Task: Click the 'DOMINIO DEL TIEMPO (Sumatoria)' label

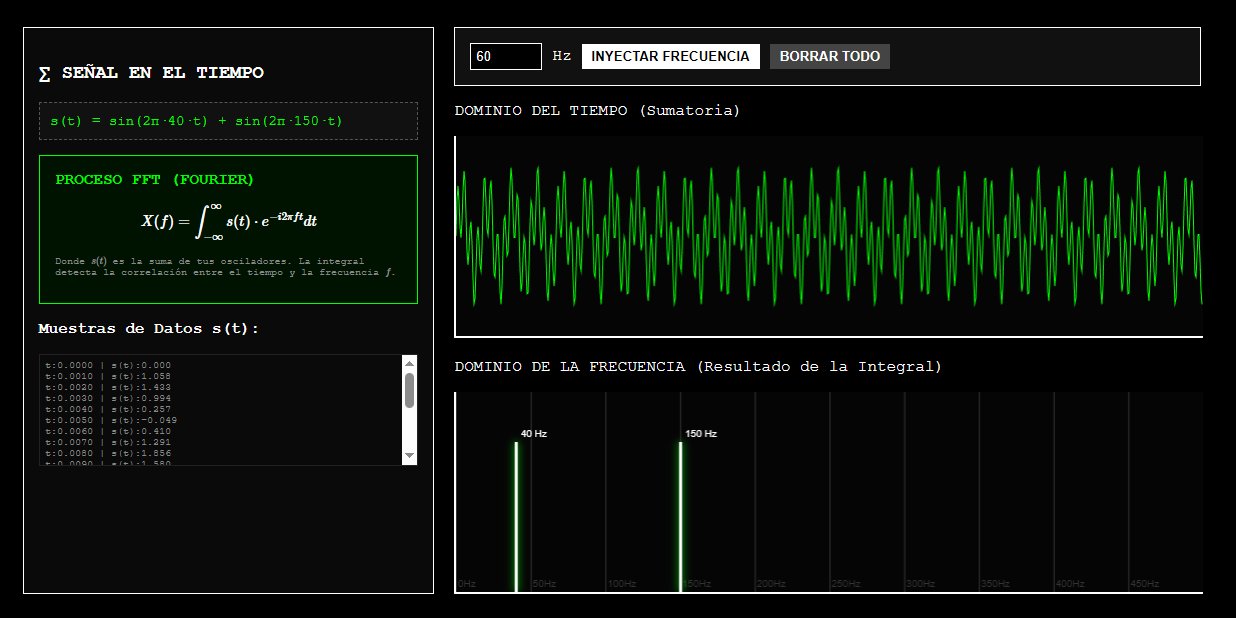Action: [597, 110]
